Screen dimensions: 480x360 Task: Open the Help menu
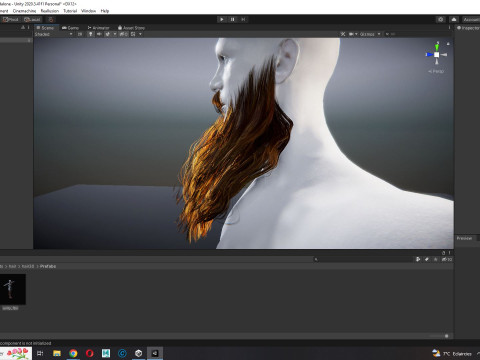click(105, 11)
